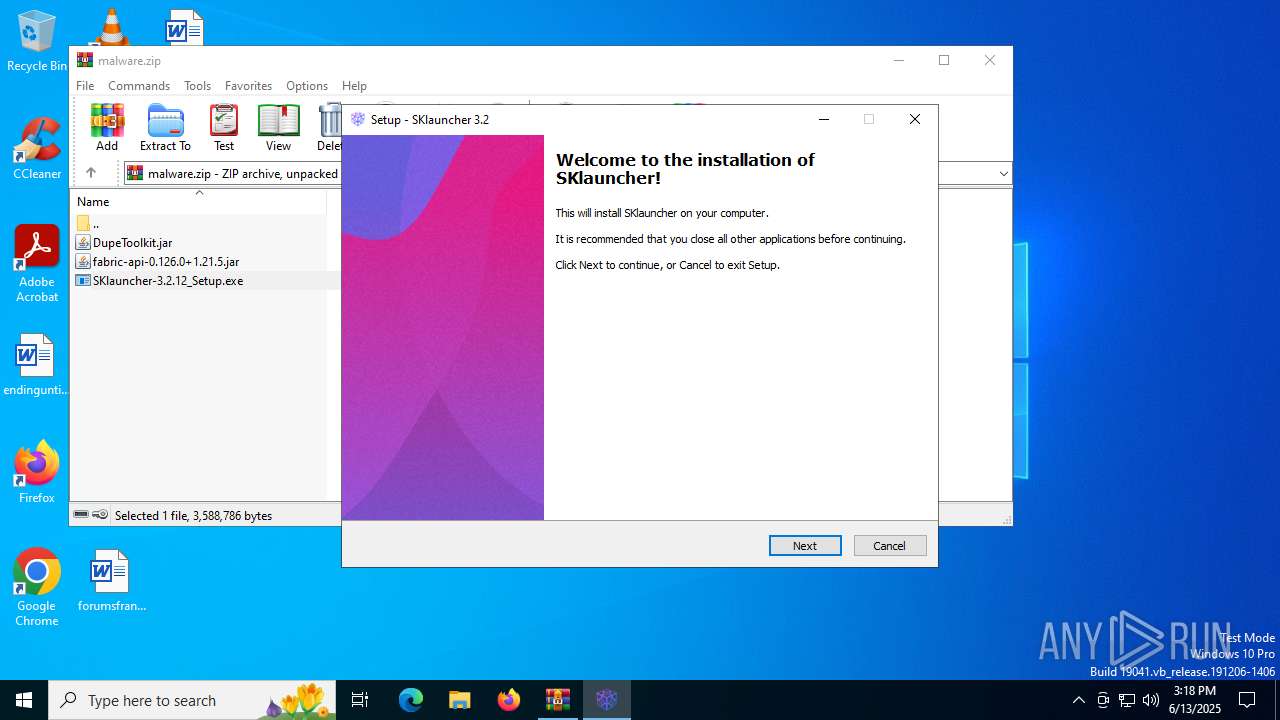Open Task View from taskbar
Viewport: 1280px width, 720px height.
coord(360,700)
